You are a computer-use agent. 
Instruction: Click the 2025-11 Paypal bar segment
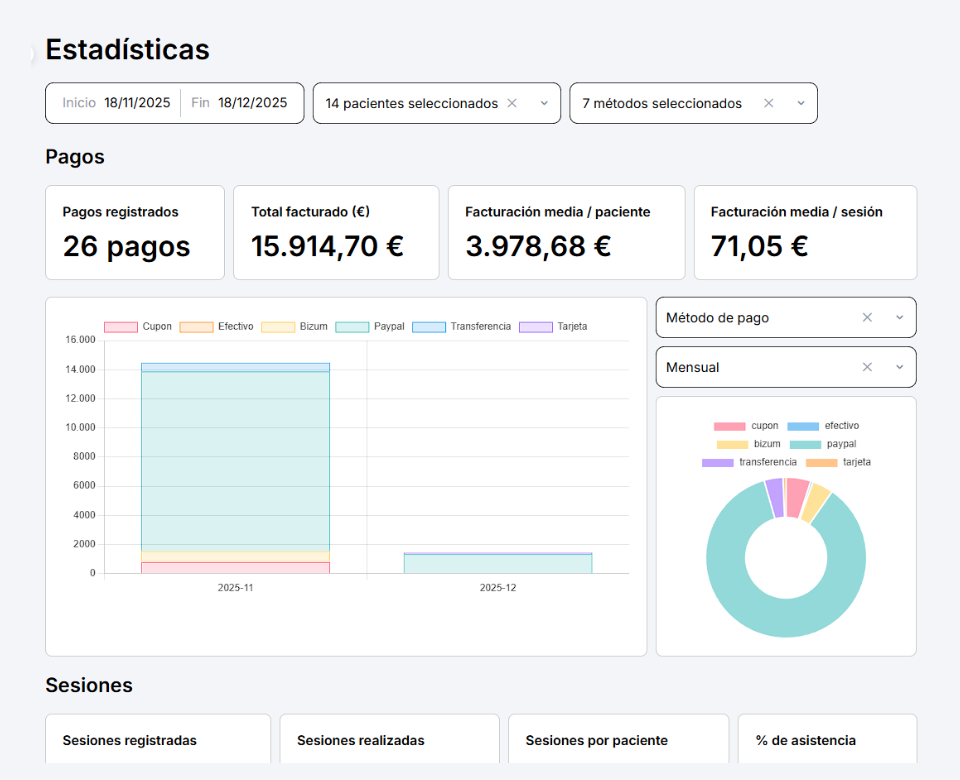click(235, 460)
